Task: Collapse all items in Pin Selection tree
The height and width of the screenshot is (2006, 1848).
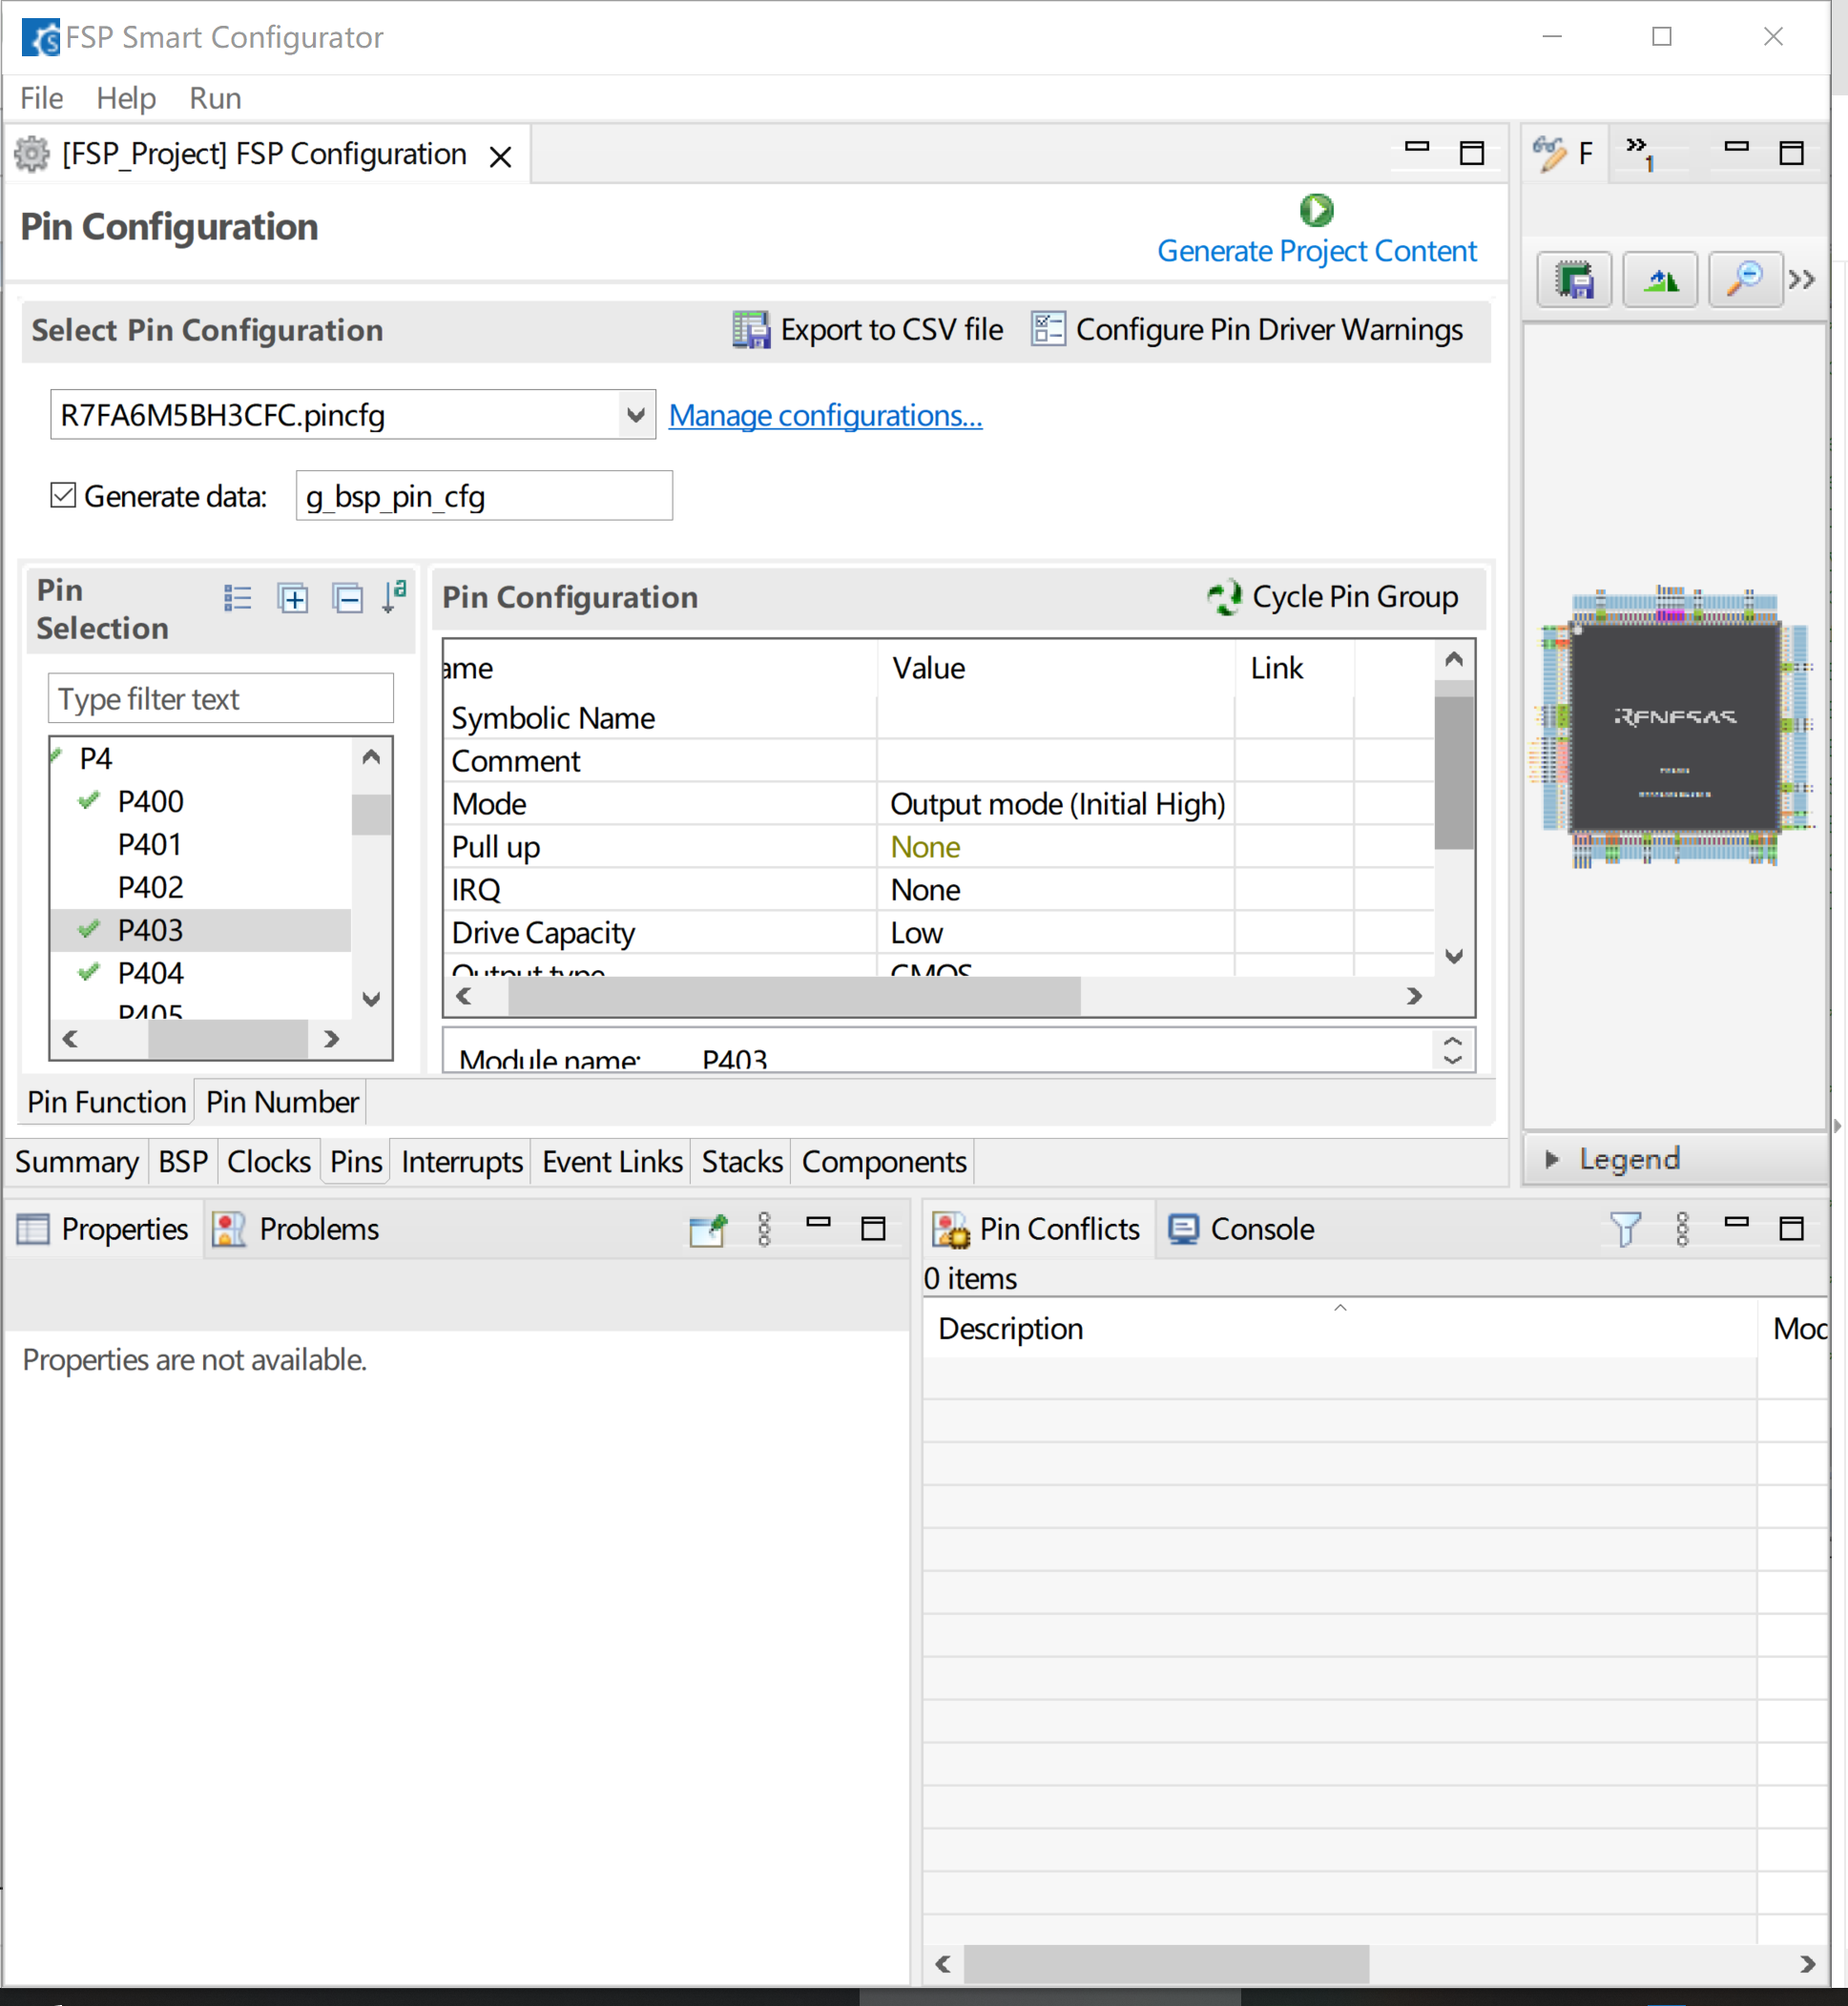Action: (x=347, y=599)
